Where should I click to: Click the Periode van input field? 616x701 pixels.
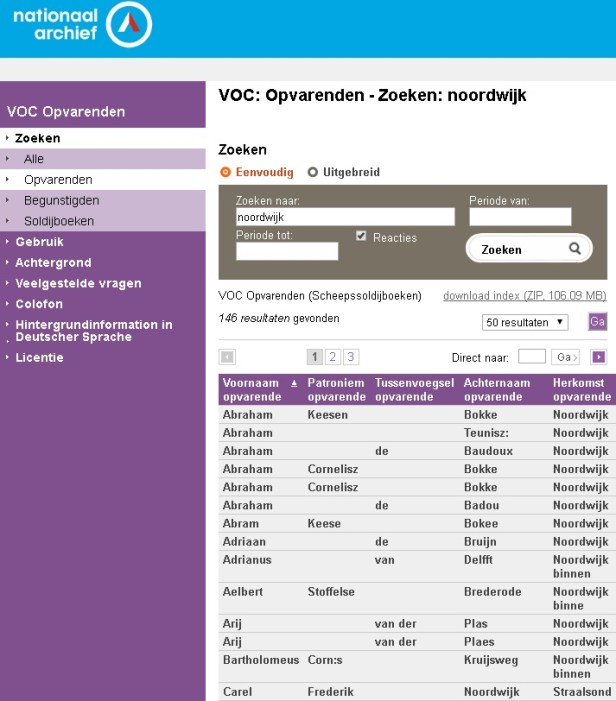click(520, 216)
